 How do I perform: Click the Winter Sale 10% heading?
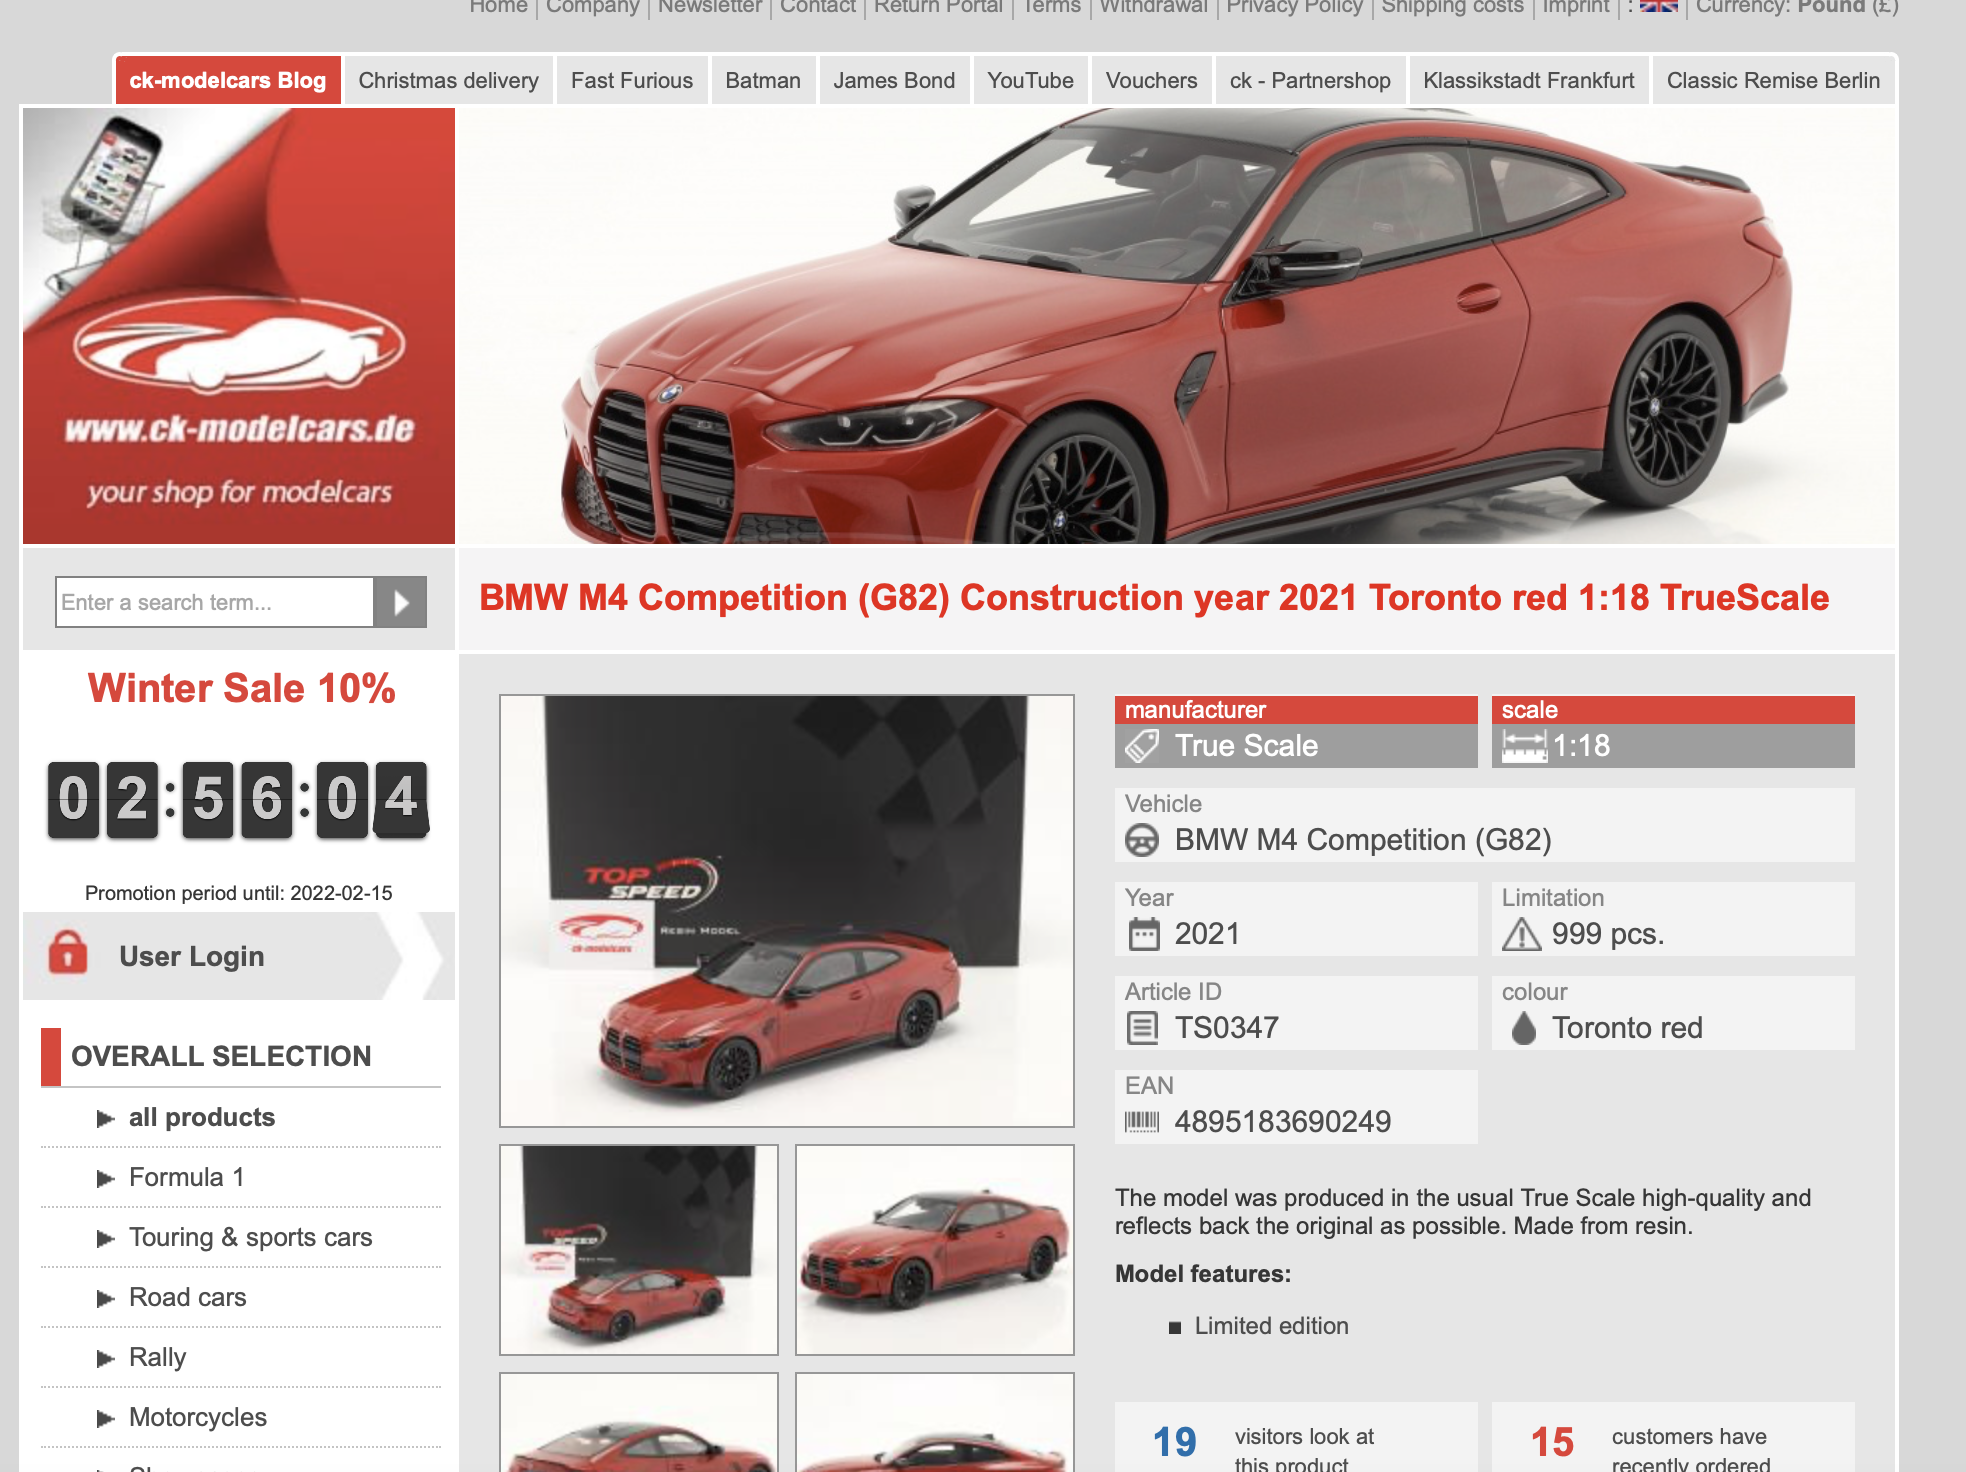[x=241, y=689]
